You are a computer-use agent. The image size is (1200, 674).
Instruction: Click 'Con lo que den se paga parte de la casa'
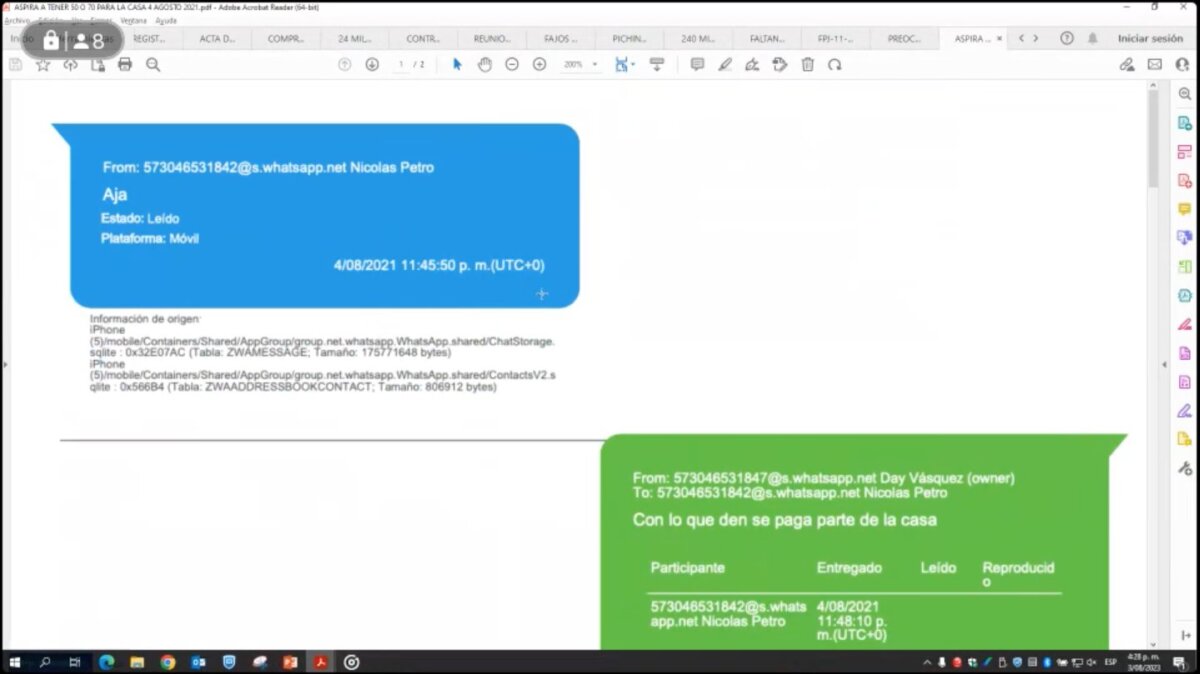785,520
